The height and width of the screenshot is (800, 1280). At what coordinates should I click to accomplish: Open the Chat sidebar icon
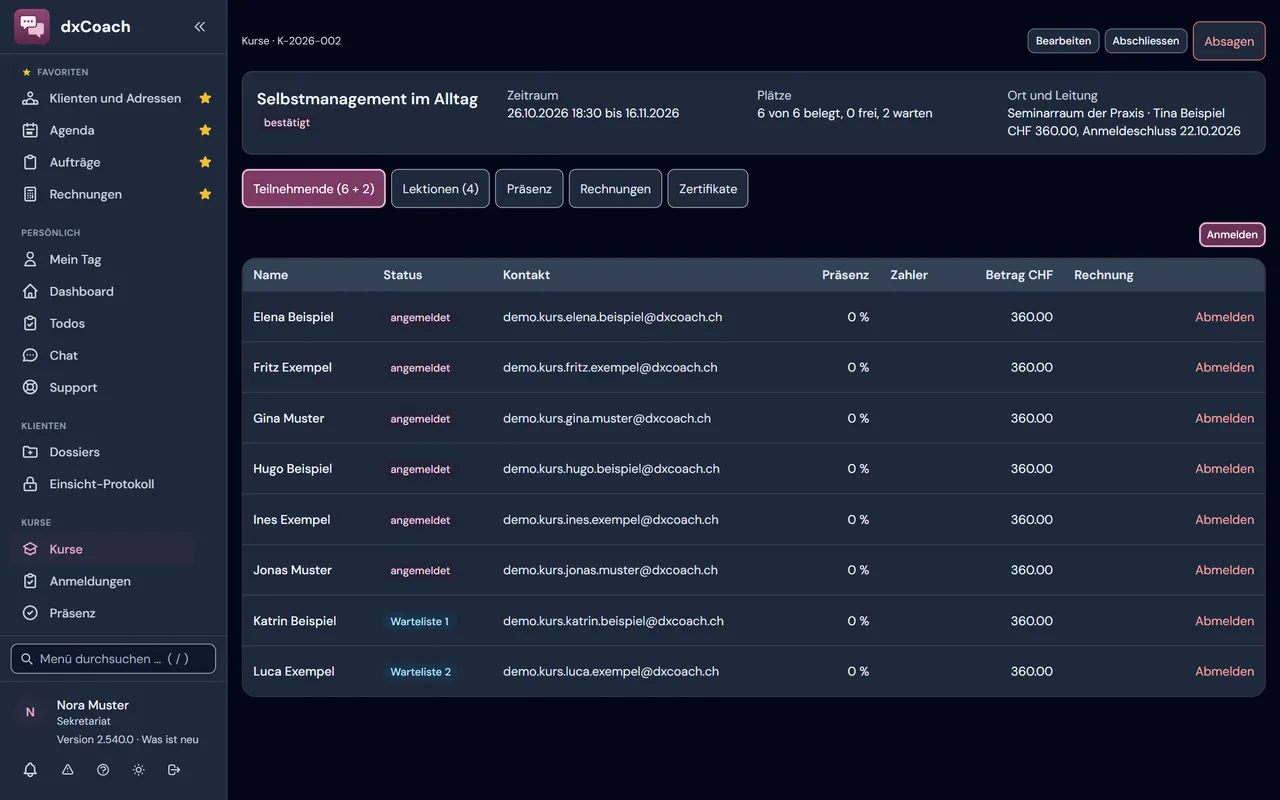click(30, 355)
